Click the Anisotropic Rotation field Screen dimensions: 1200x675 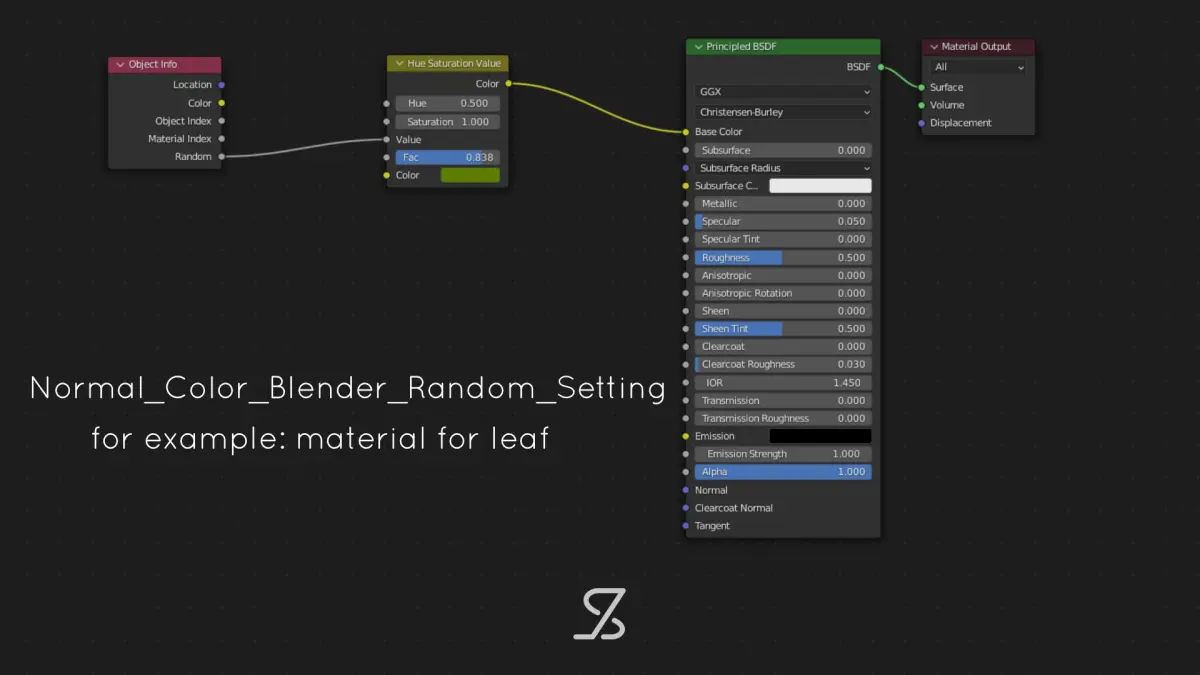(x=783, y=293)
